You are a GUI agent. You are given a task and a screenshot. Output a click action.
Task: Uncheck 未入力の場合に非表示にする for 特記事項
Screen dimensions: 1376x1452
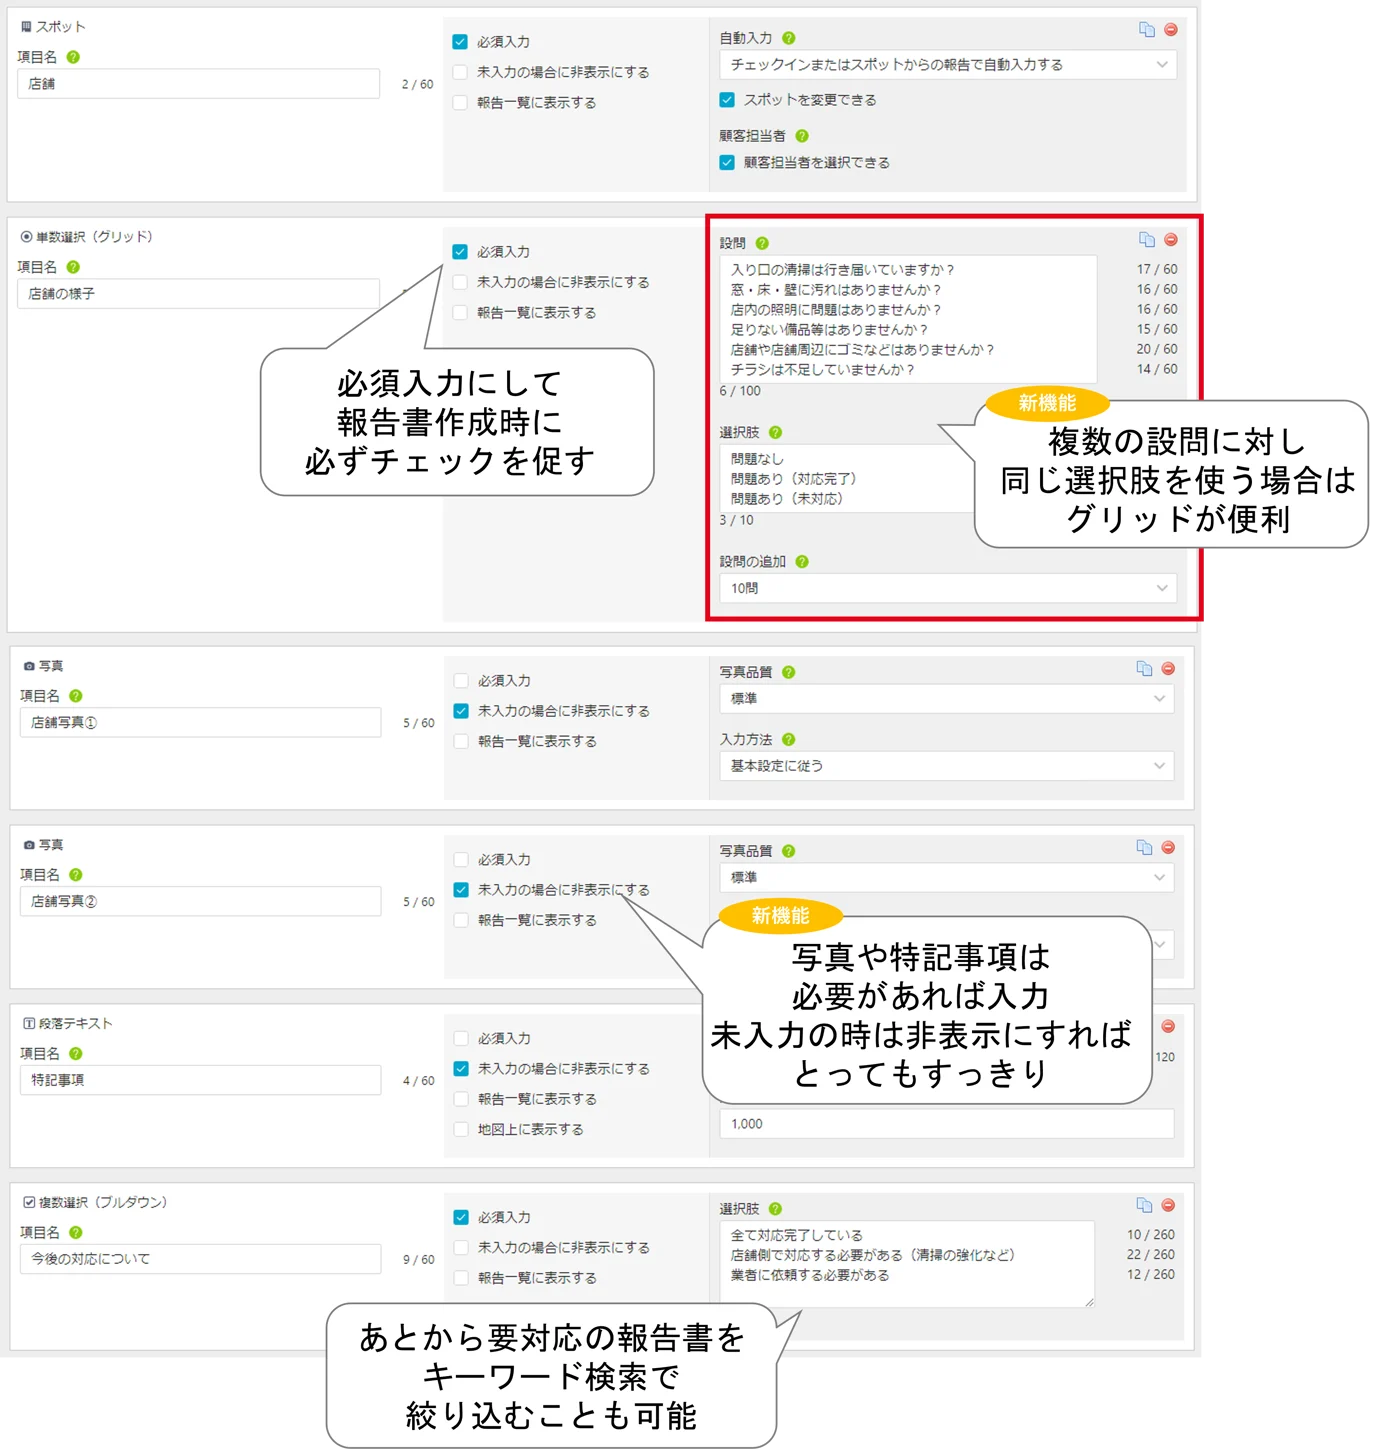pyautogui.click(x=461, y=1069)
